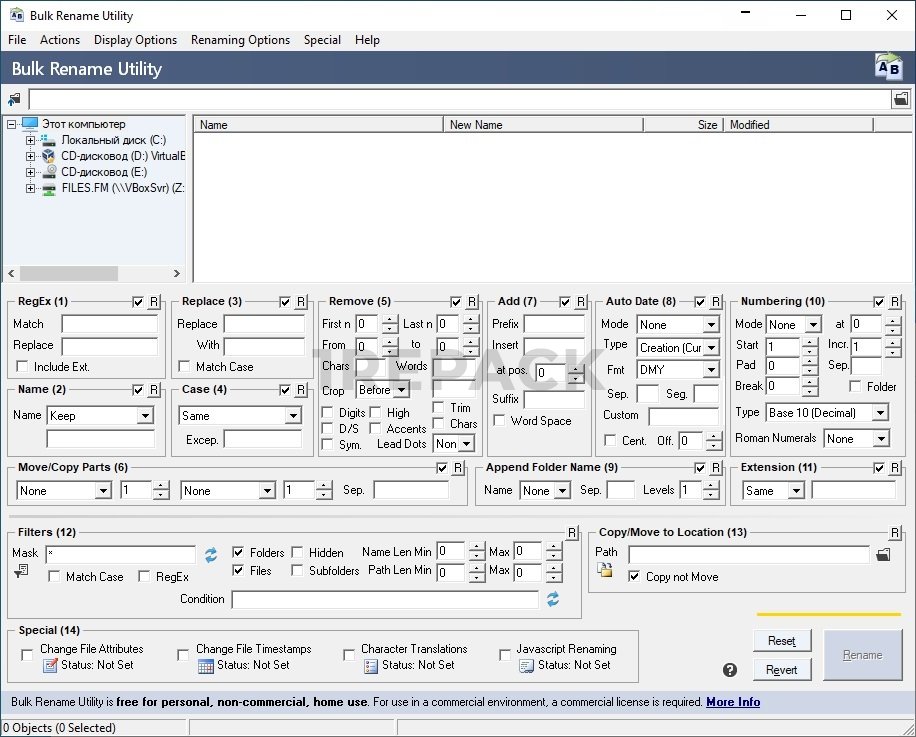Image resolution: width=916 pixels, height=737 pixels.
Task: Click the refresh icon next to Mask field
Action: [x=211, y=554]
